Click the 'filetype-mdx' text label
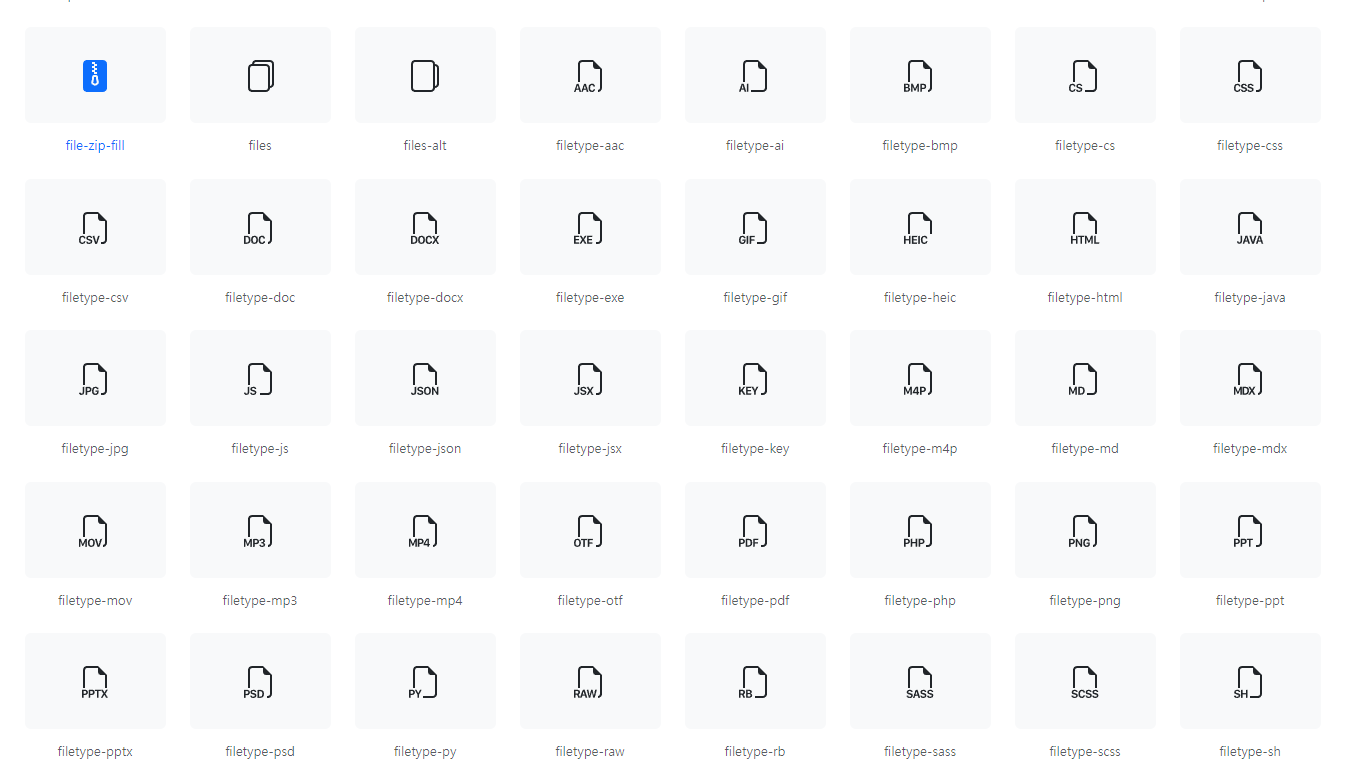The height and width of the screenshot is (770, 1356). (1250, 449)
